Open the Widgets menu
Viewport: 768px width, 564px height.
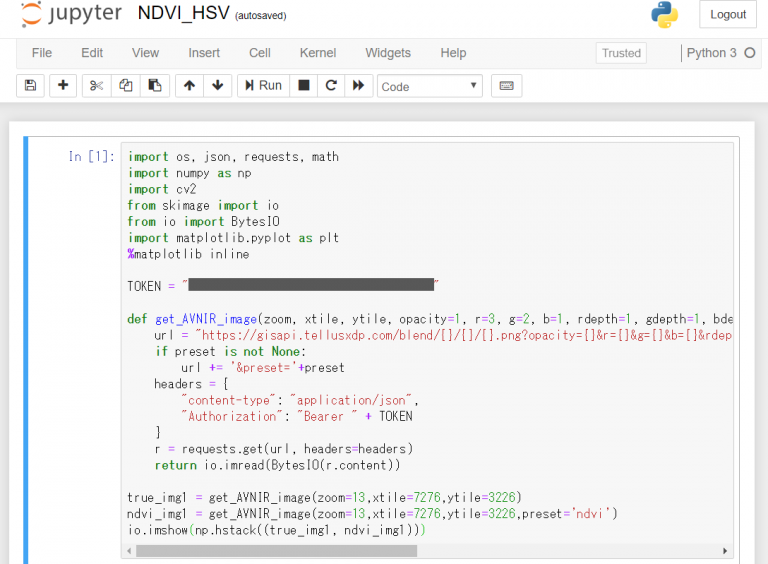click(388, 53)
